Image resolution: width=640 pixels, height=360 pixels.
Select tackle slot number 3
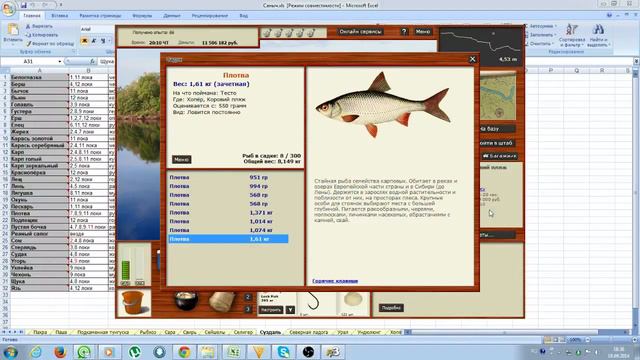click(x=248, y=309)
